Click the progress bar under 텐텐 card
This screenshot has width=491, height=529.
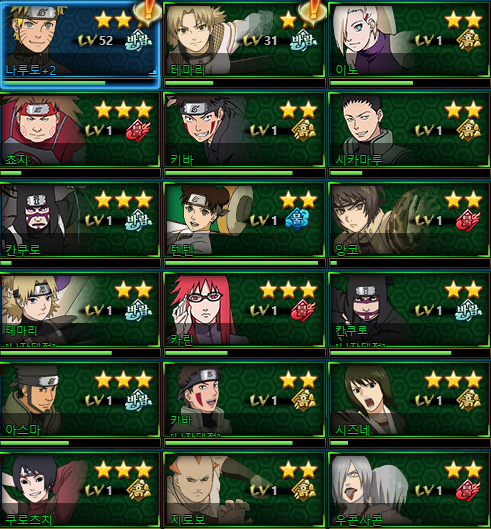[245, 263]
